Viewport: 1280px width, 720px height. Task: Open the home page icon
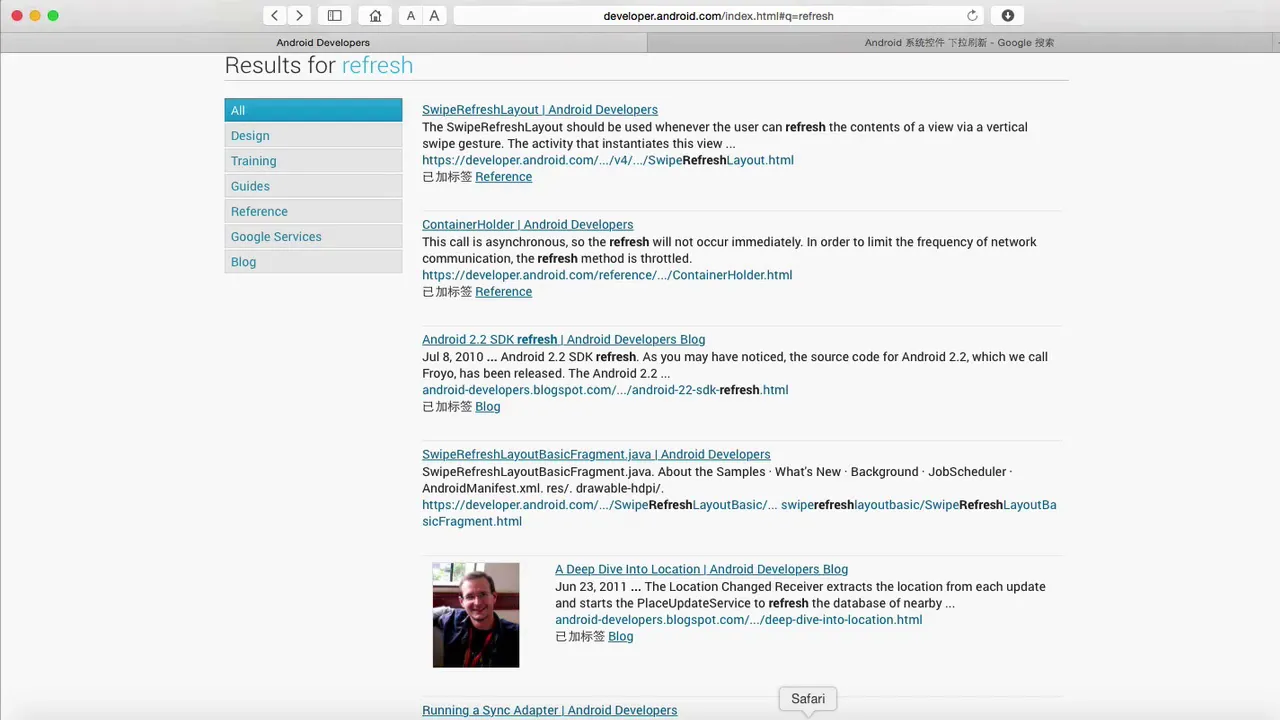(375, 15)
